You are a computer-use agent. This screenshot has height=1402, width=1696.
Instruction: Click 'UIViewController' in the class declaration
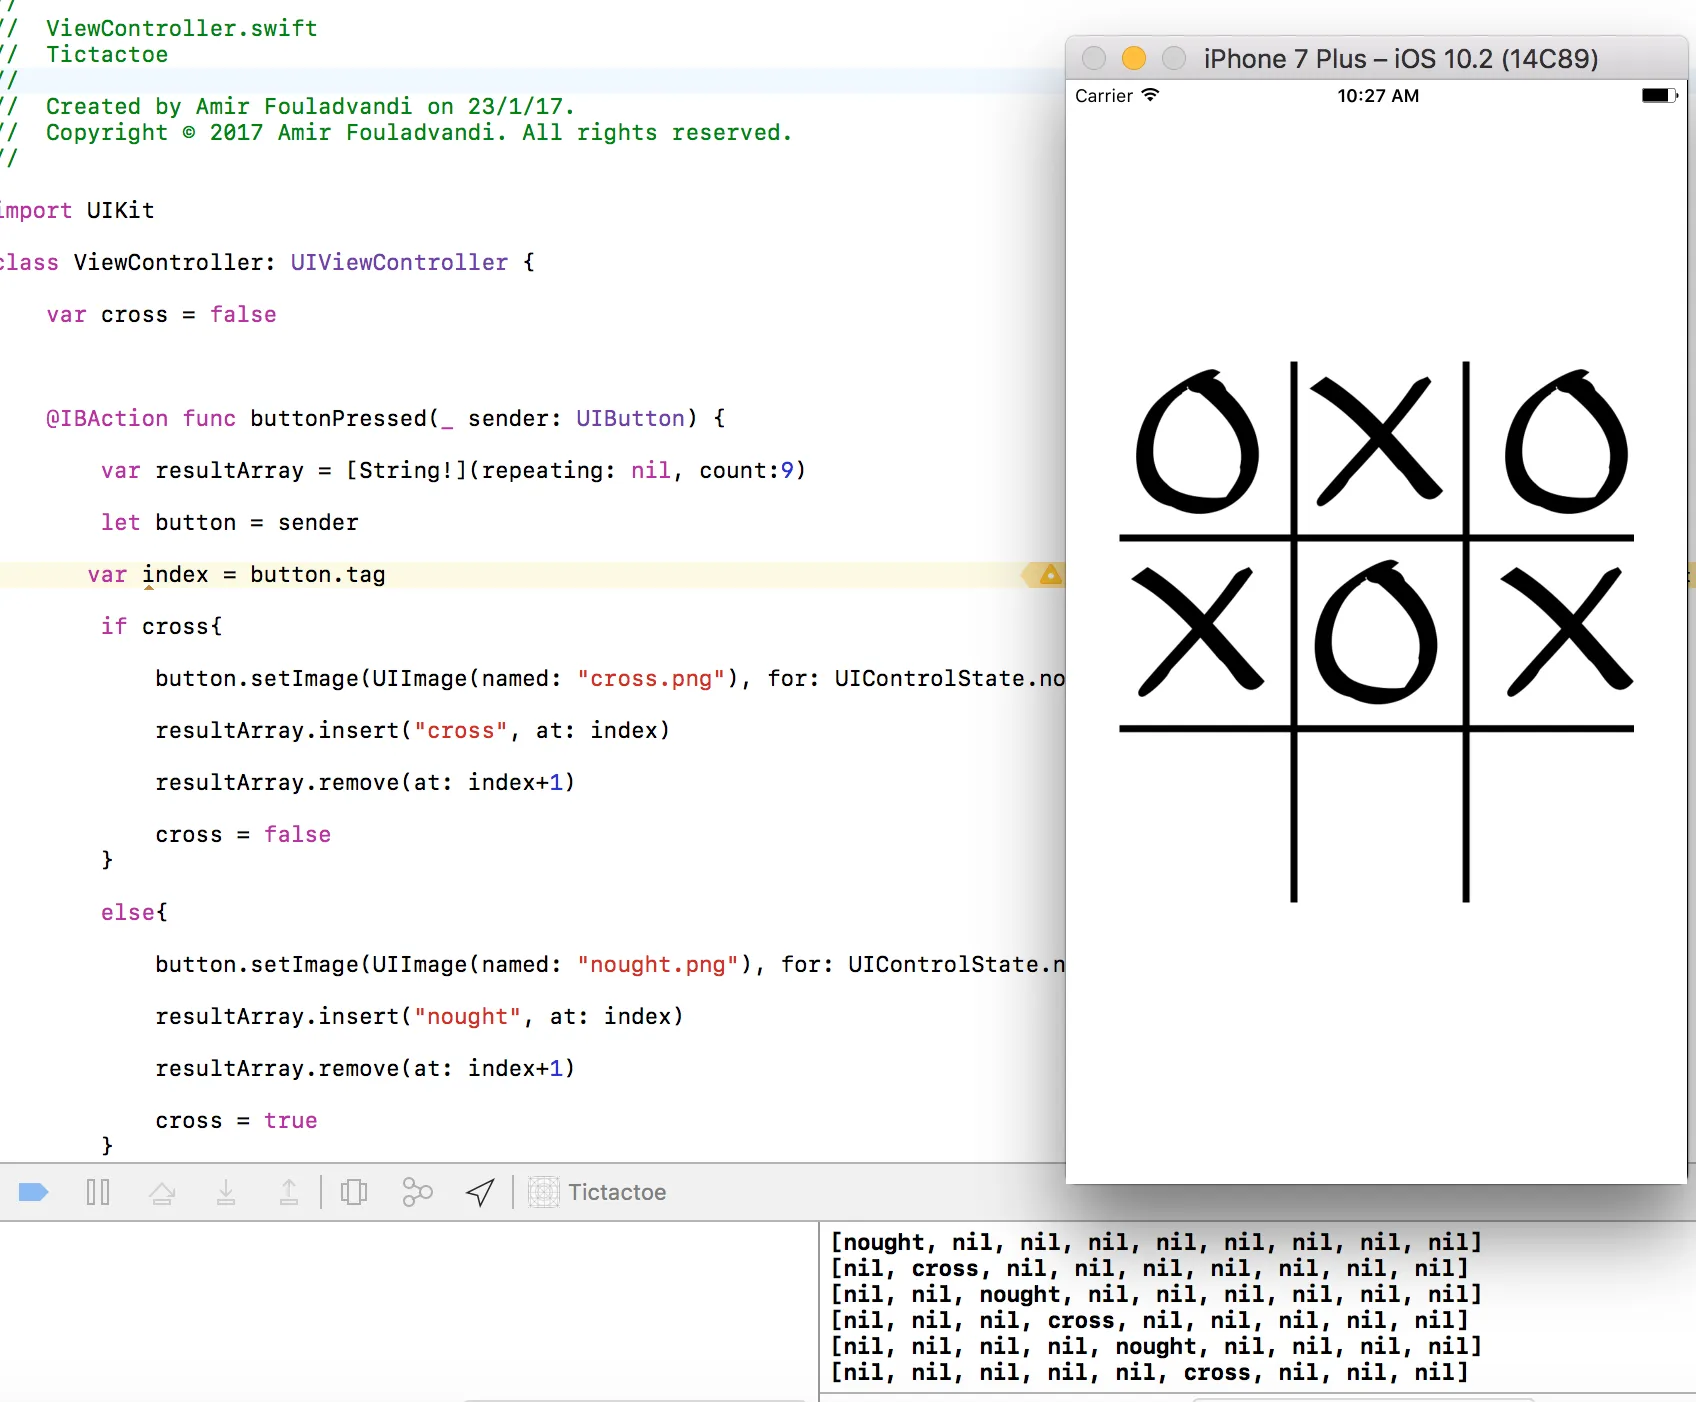(x=399, y=262)
